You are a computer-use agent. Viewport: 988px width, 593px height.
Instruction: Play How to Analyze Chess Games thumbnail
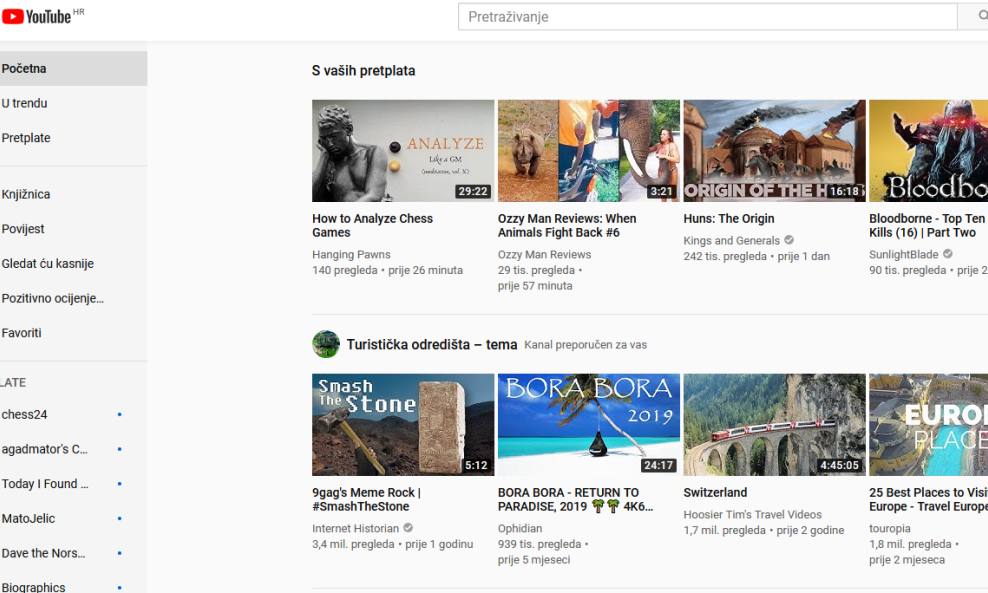point(403,151)
